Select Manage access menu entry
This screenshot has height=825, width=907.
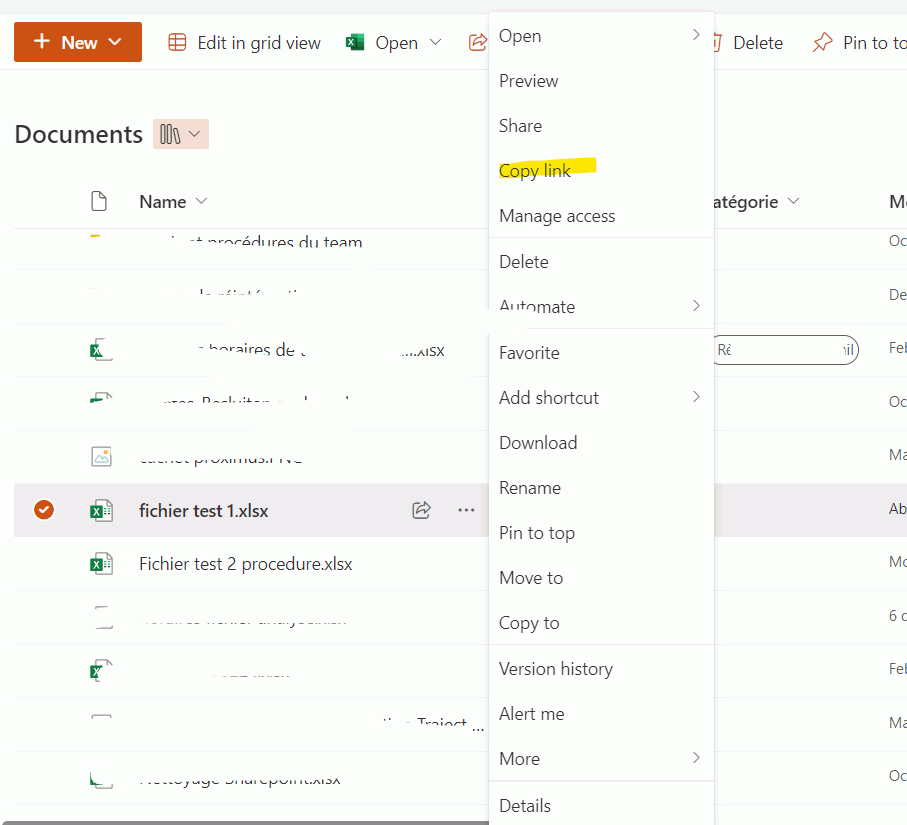pyautogui.click(x=557, y=216)
